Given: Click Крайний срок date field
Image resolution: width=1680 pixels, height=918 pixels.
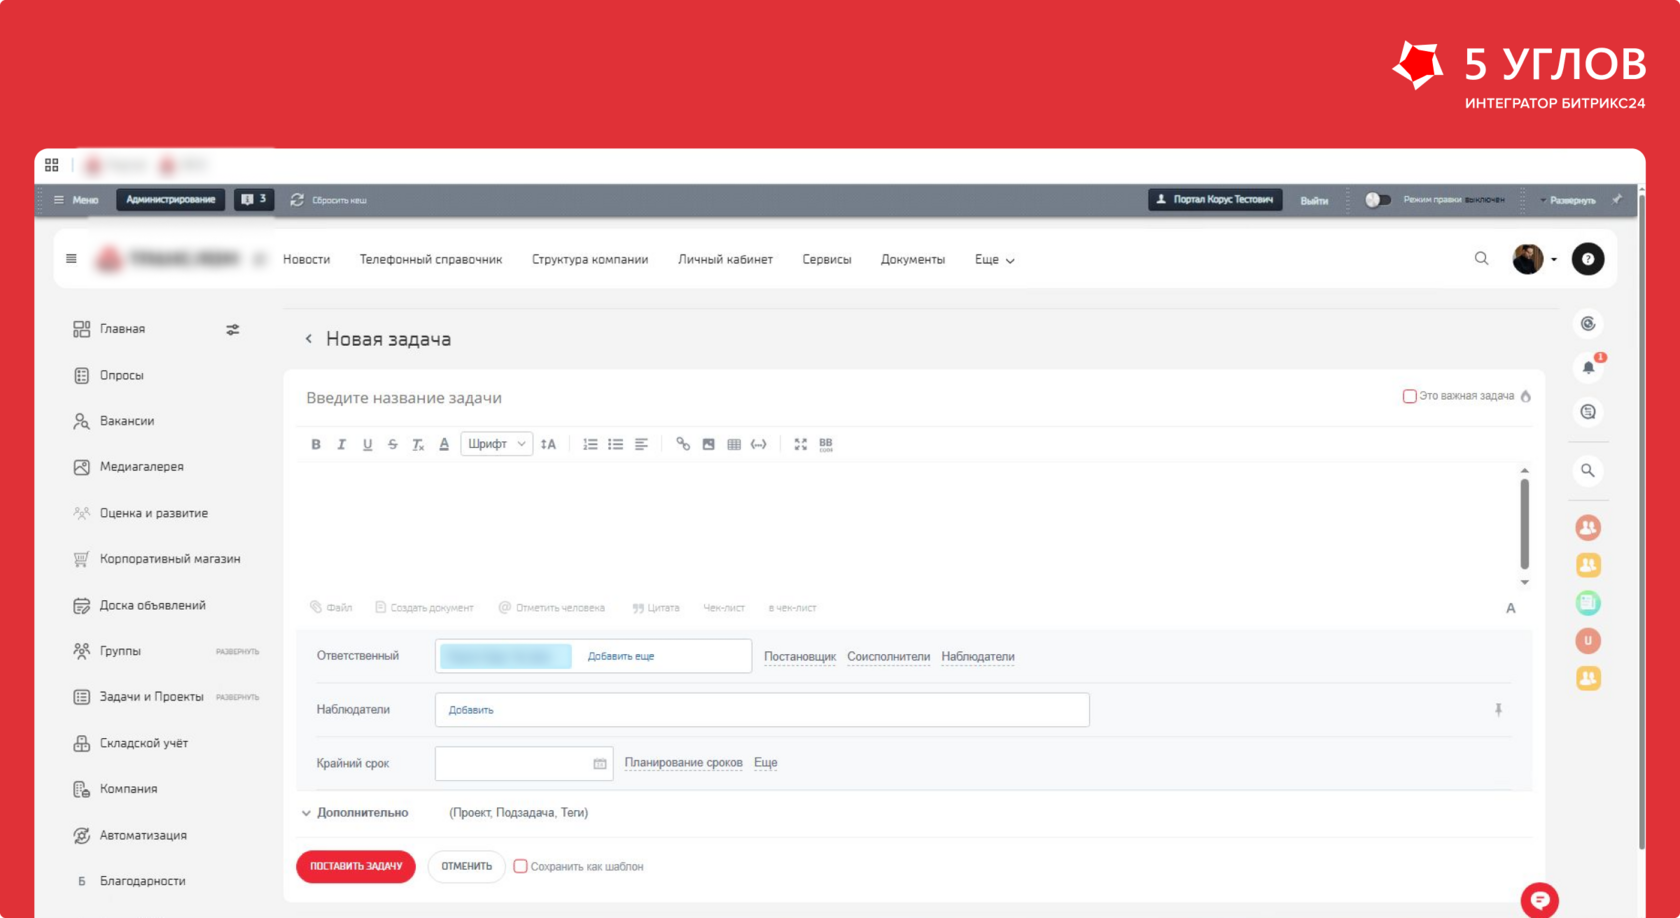Looking at the screenshot, I should [x=524, y=763].
